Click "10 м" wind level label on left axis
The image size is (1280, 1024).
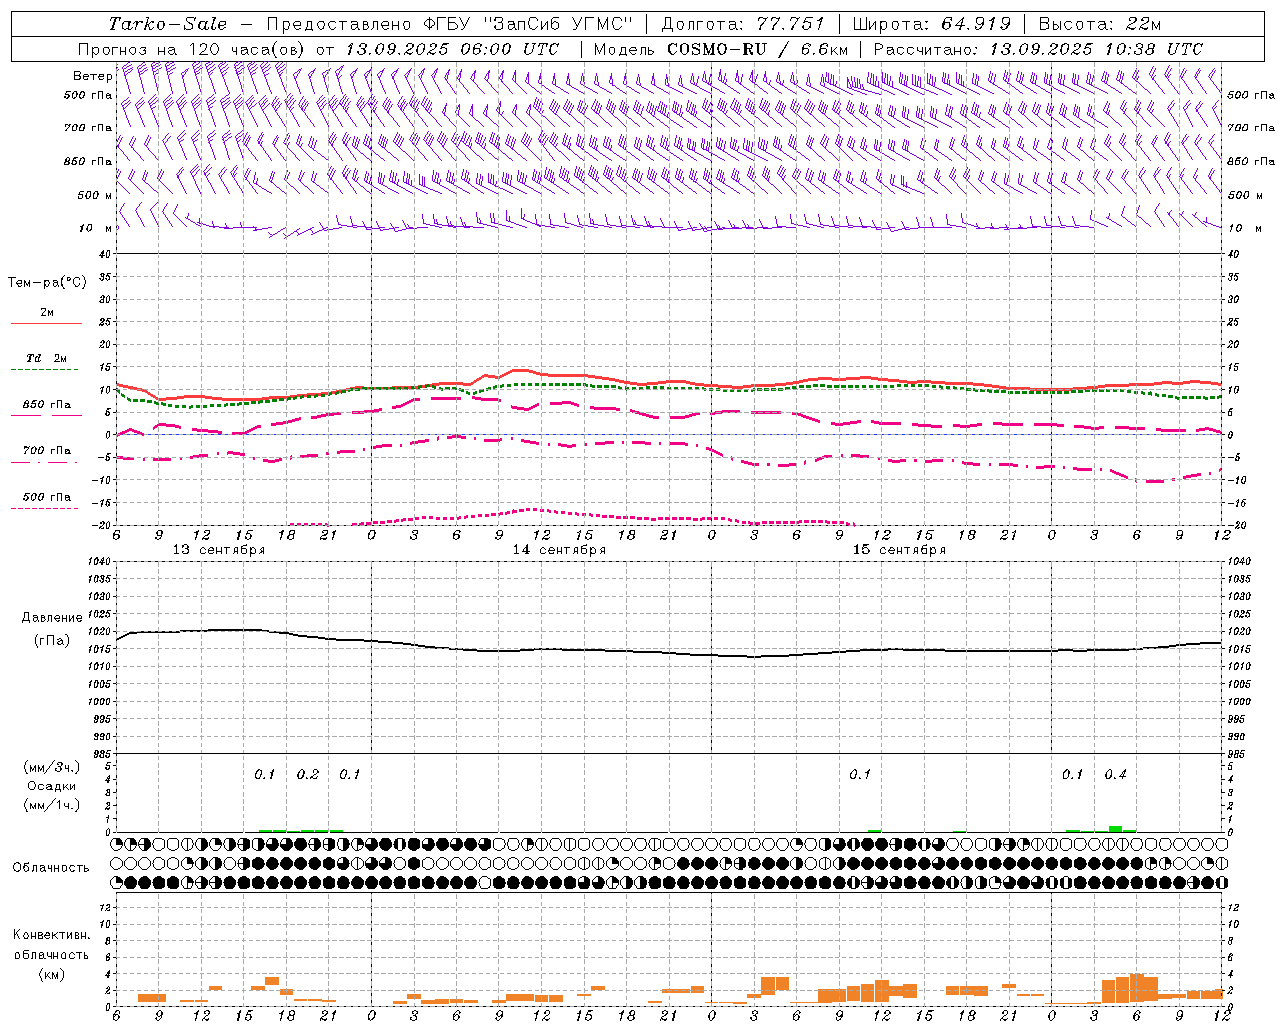[96, 228]
